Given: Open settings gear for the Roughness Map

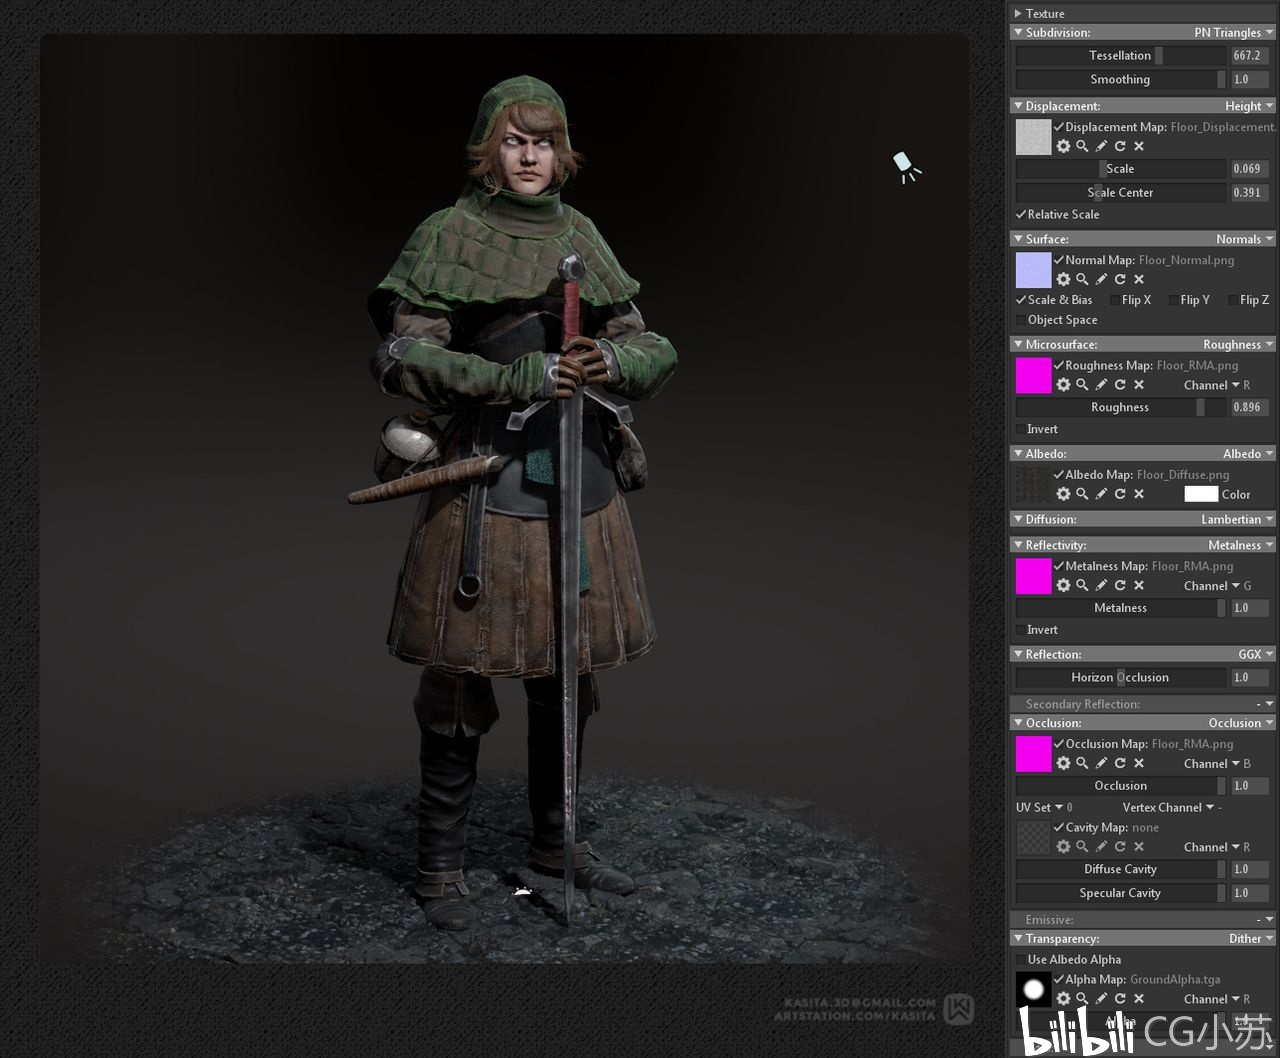Looking at the screenshot, I should (x=1063, y=385).
